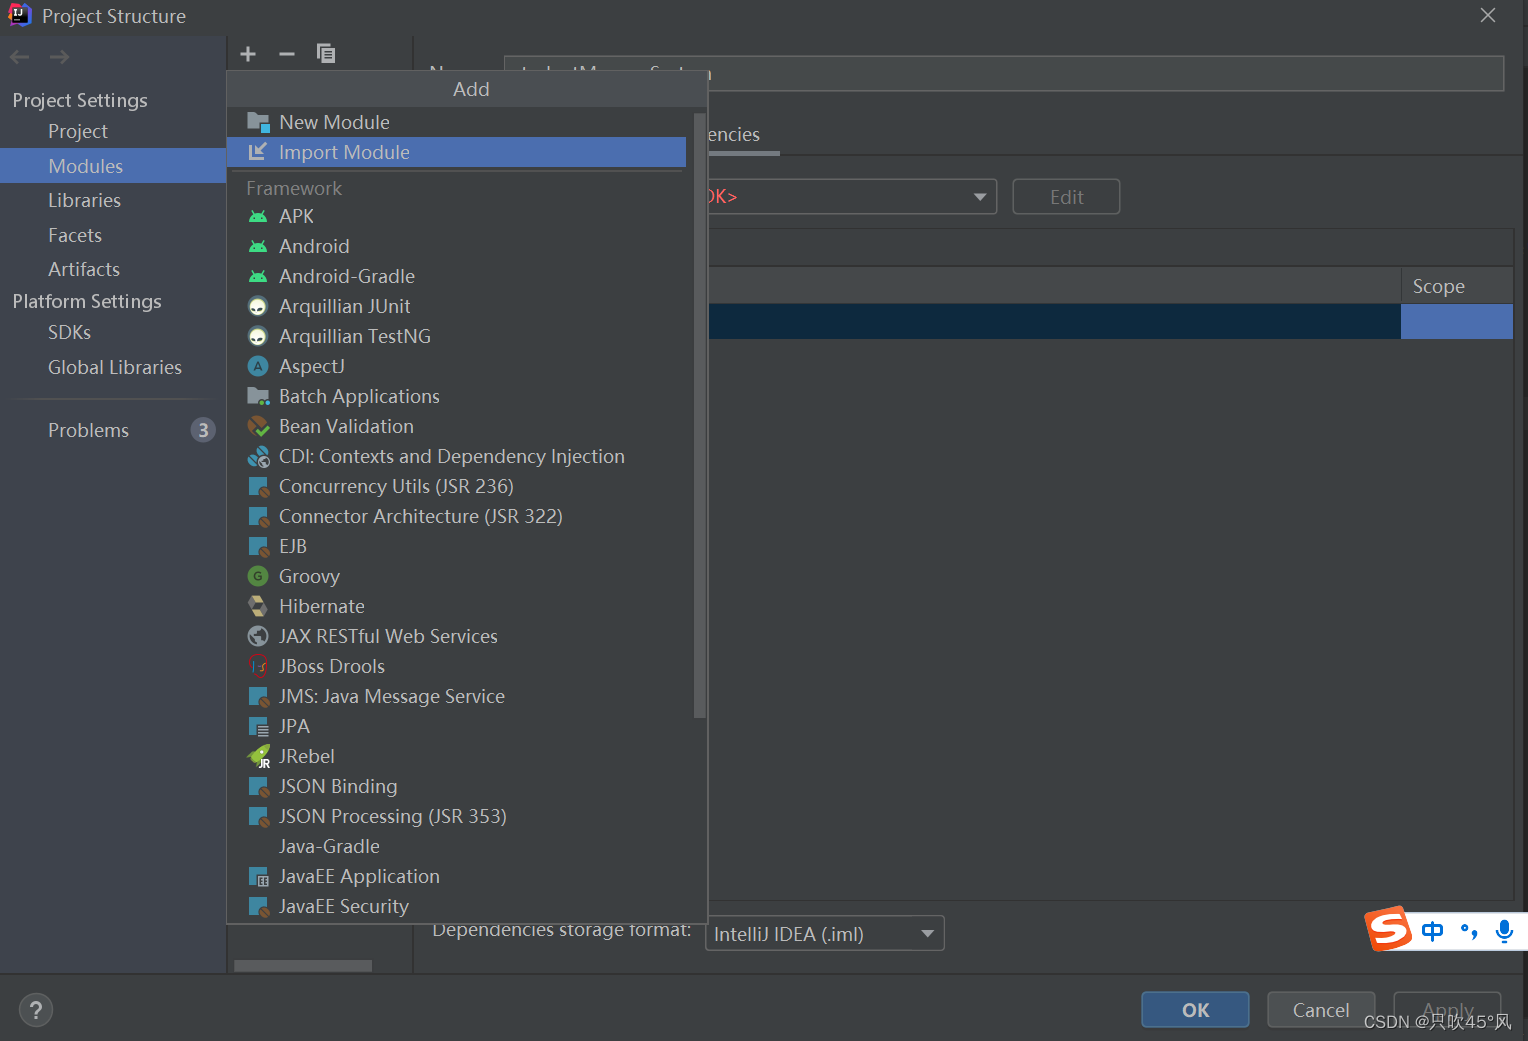The image size is (1528, 1041).
Task: Open Artifacts settings
Action: [x=113, y=269]
